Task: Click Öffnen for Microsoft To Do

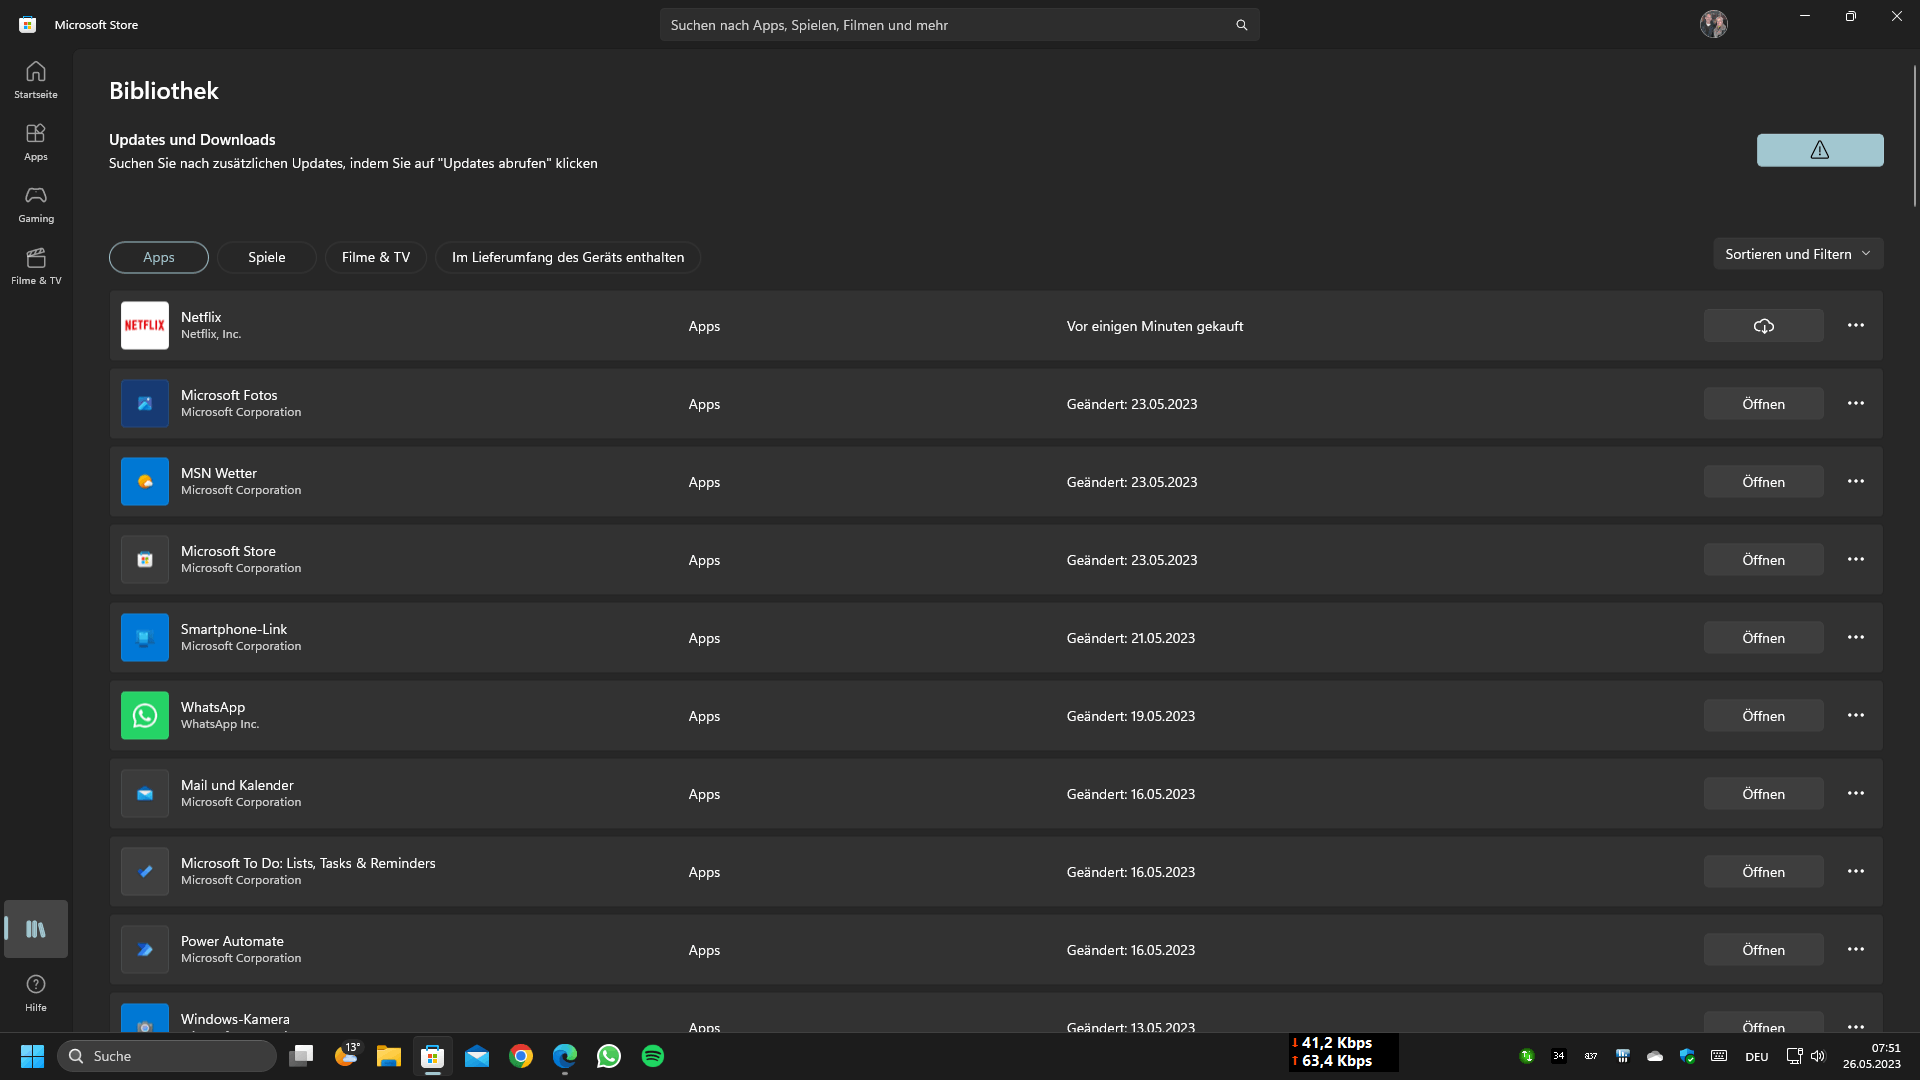Action: (x=1763, y=872)
